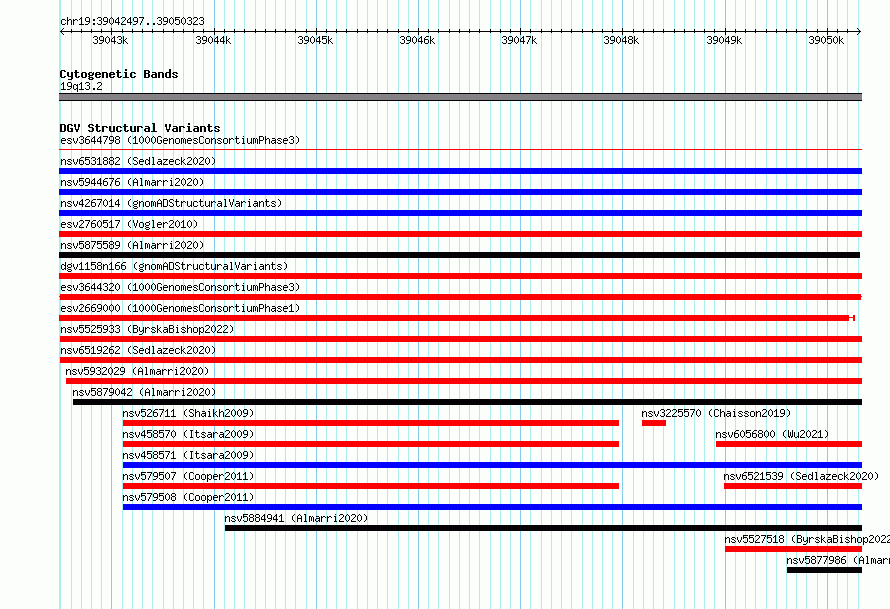
Task: Select the nsv6521539 Sedlazeck2020 red bar
Action: pyautogui.click(x=793, y=486)
